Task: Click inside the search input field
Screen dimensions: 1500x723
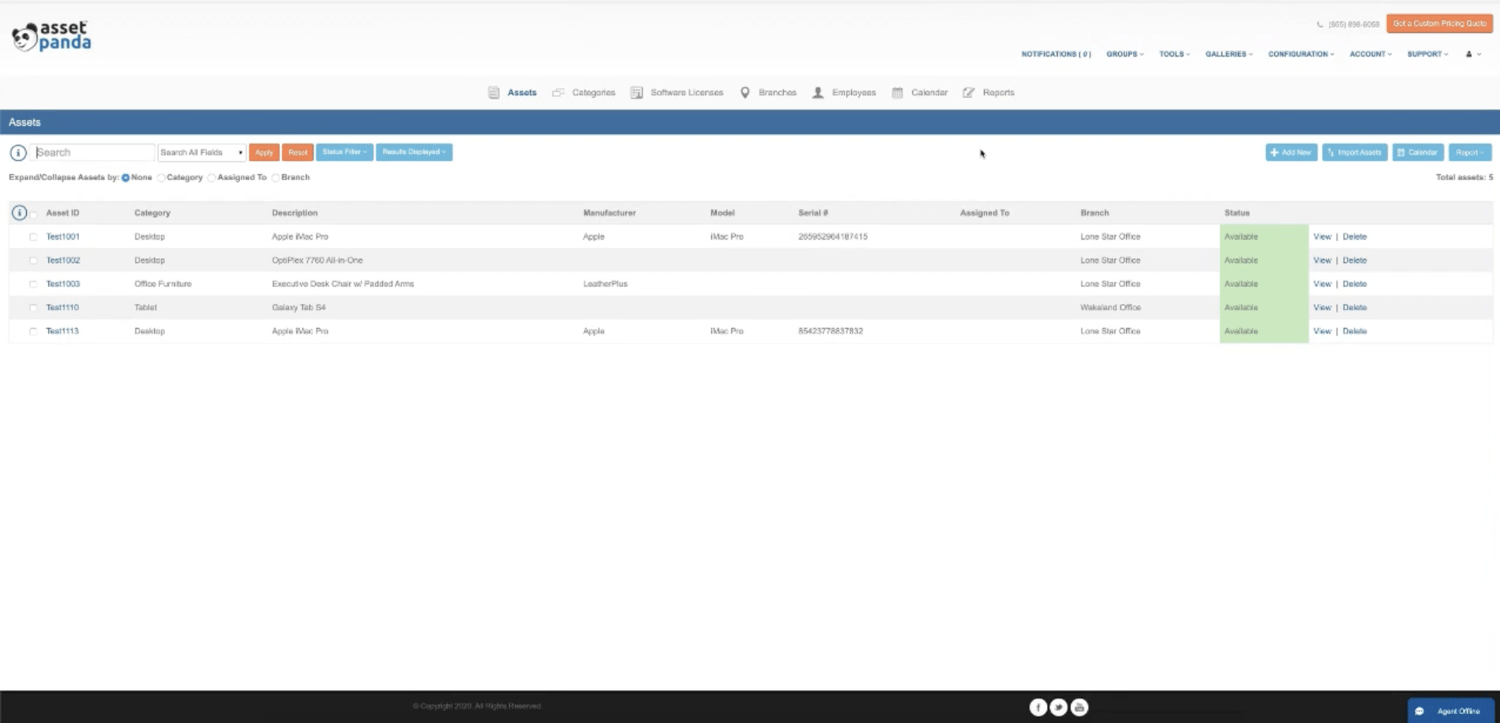Action: (94, 151)
